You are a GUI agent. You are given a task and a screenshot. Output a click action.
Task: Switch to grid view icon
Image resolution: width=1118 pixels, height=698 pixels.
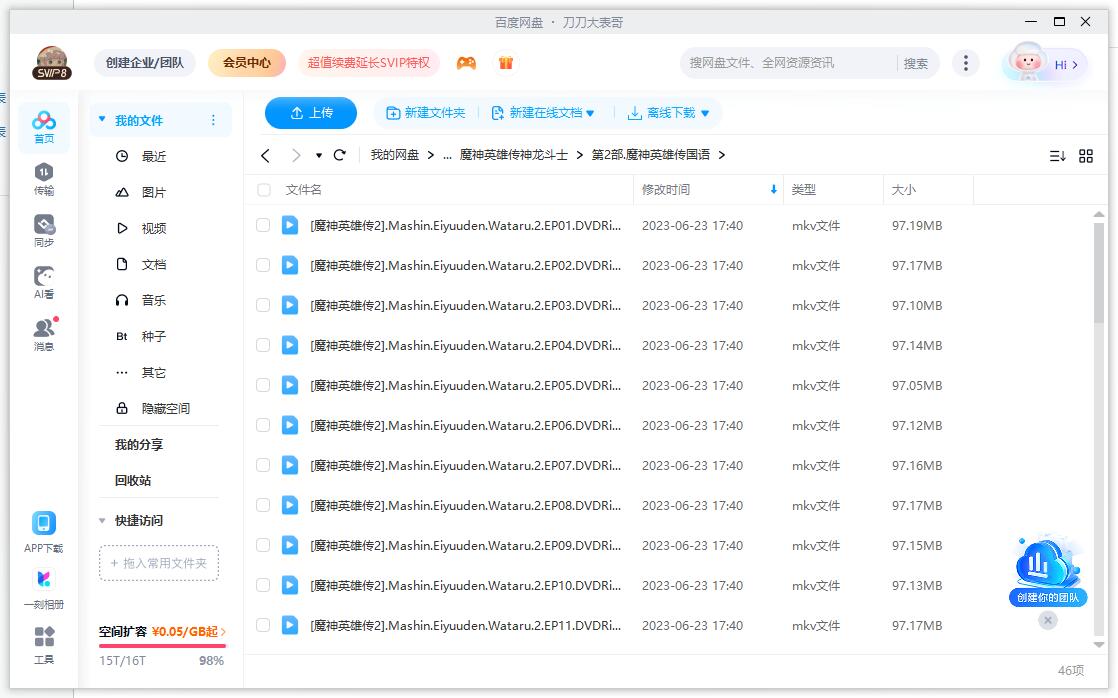tap(1086, 155)
